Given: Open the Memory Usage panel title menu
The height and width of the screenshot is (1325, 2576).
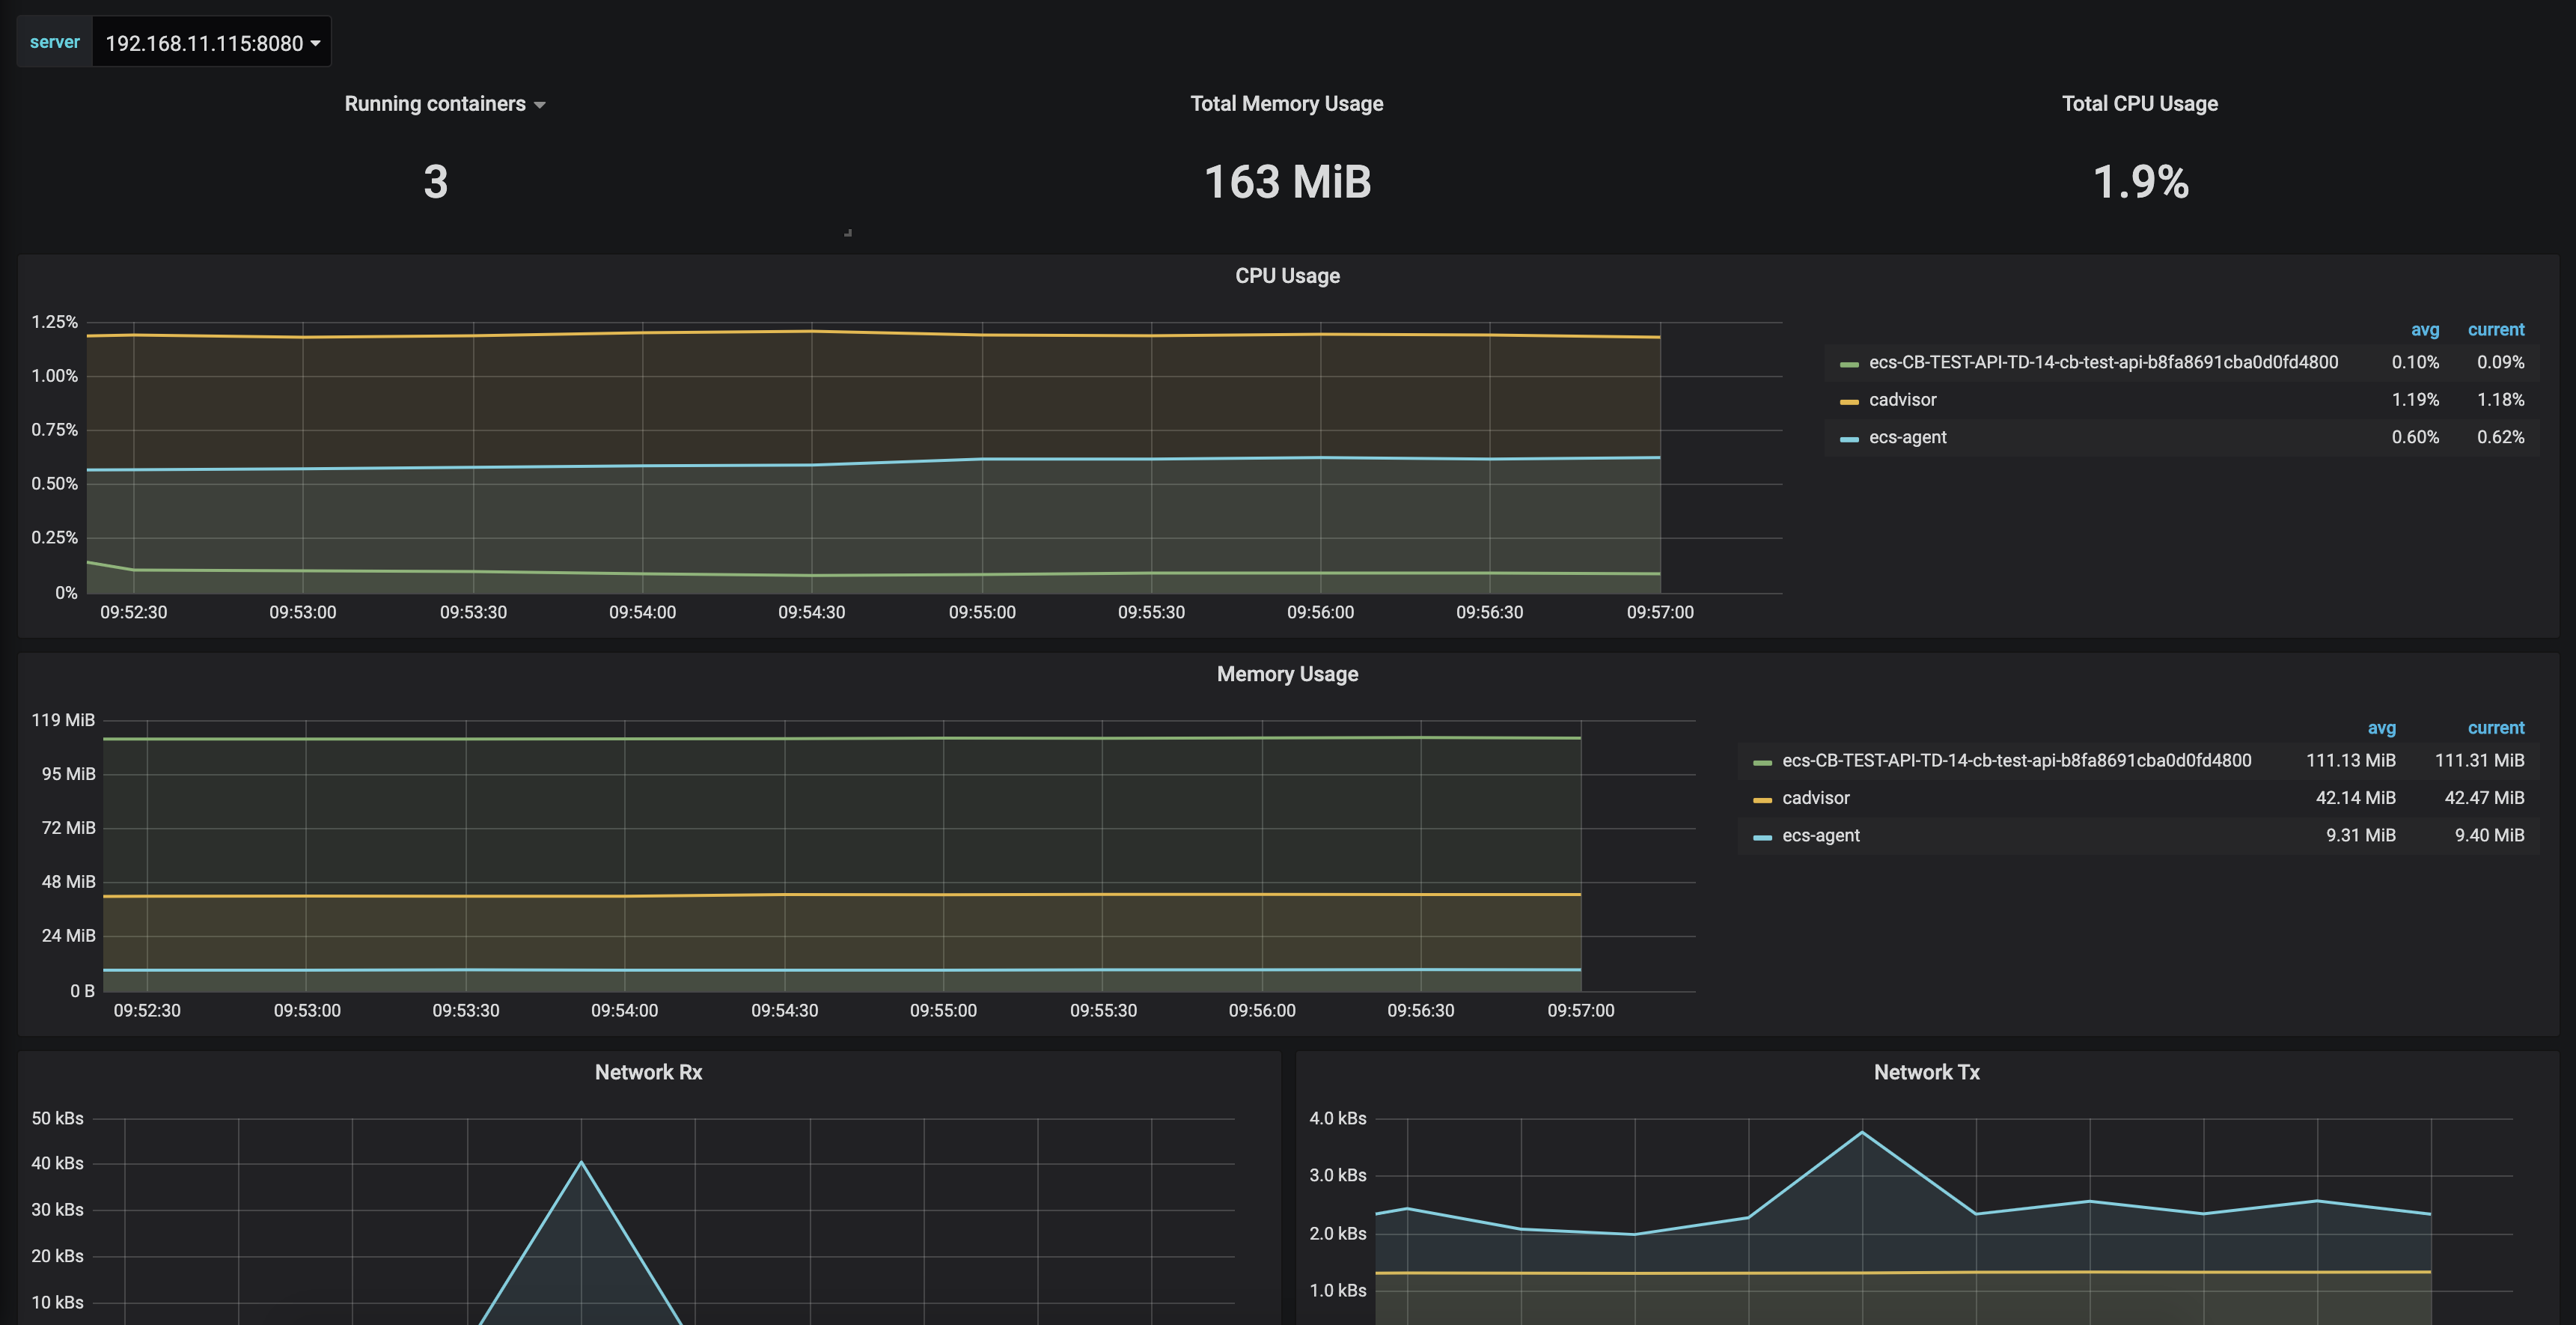Looking at the screenshot, I should 1286,674.
